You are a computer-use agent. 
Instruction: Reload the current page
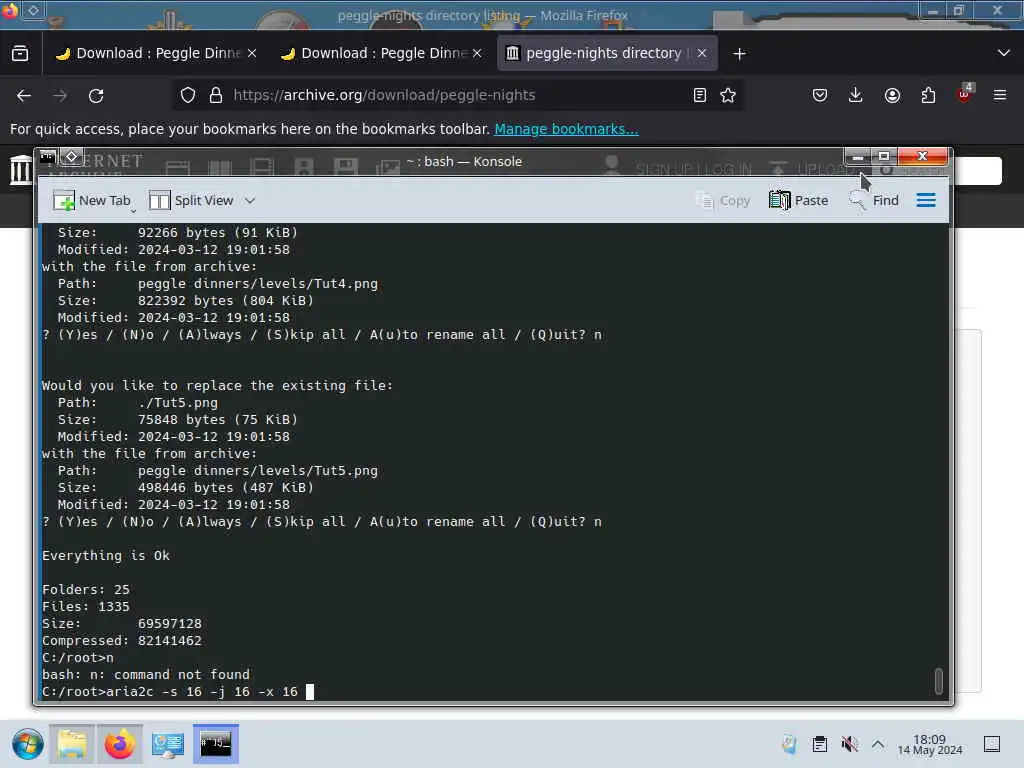pyautogui.click(x=96, y=96)
